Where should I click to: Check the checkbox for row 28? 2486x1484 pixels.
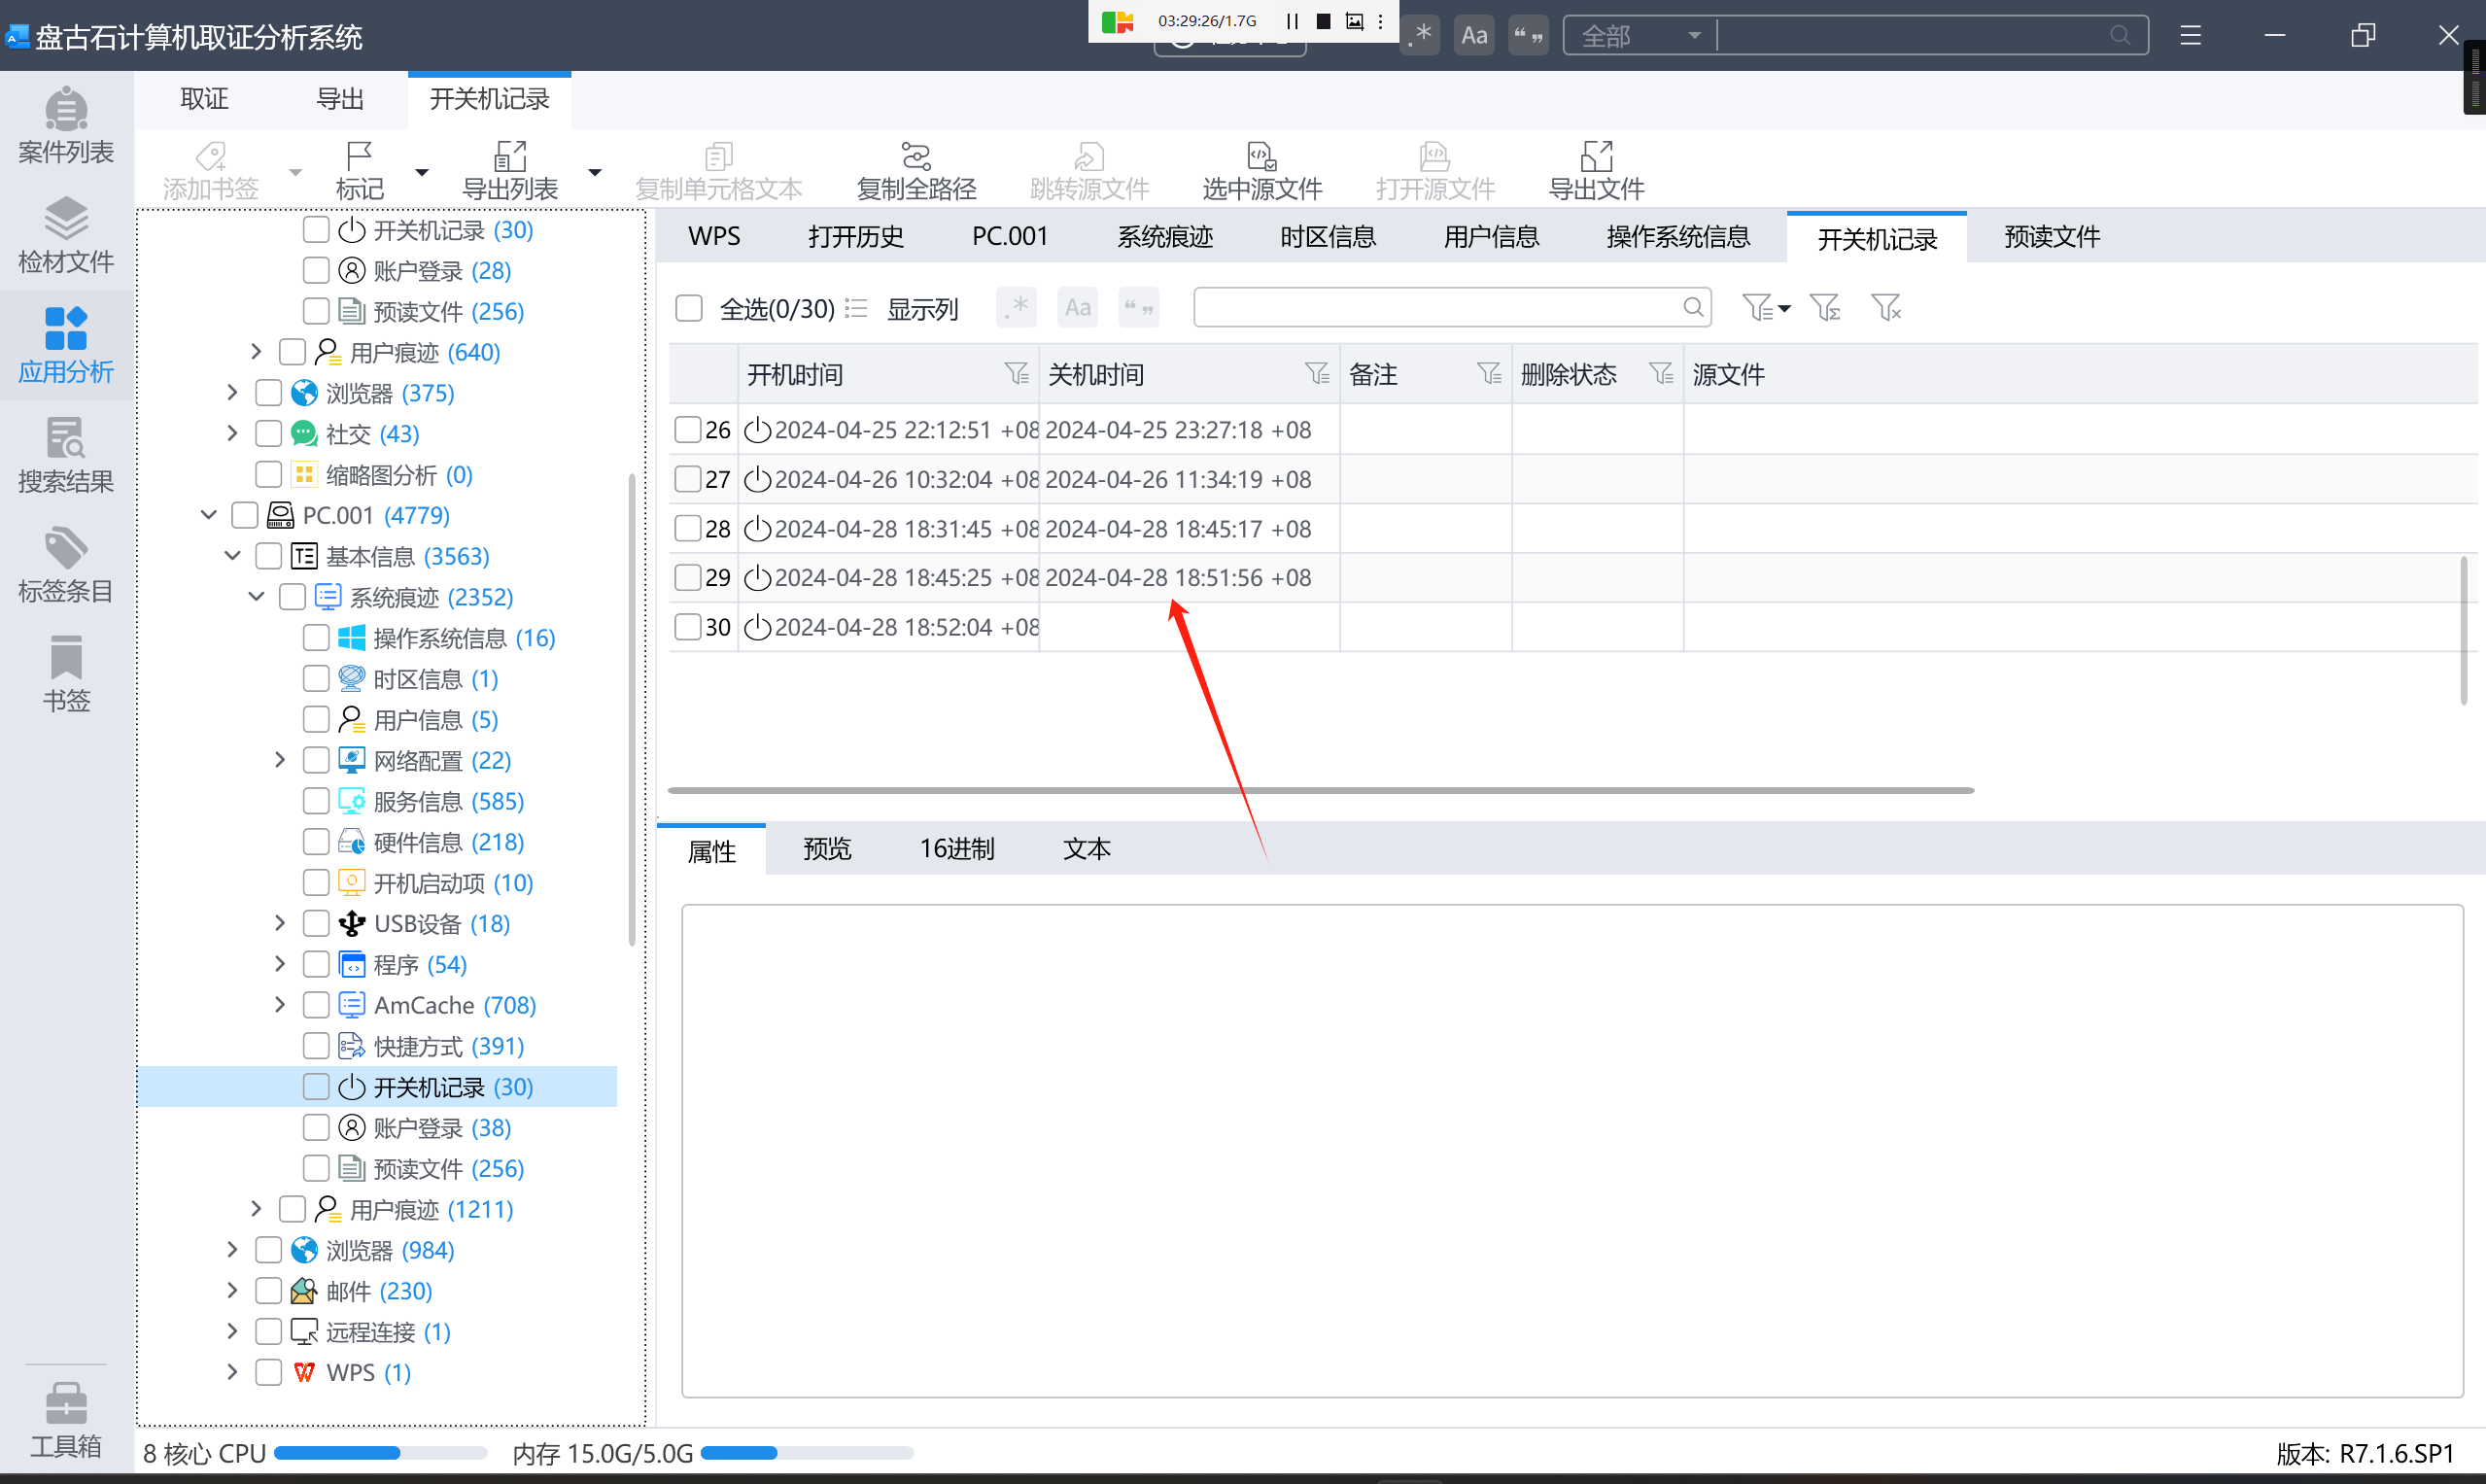688,528
